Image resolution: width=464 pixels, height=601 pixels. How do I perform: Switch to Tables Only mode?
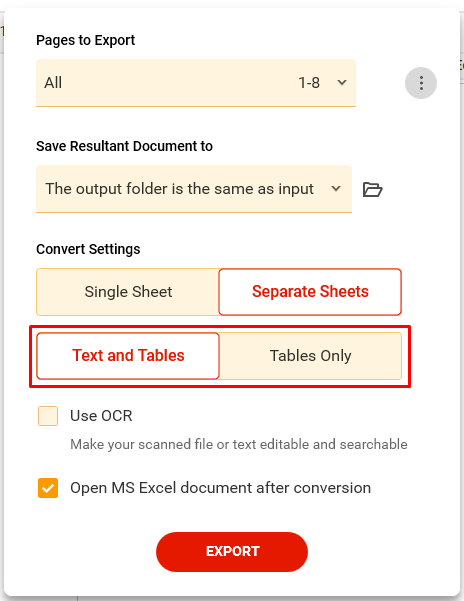click(x=310, y=356)
